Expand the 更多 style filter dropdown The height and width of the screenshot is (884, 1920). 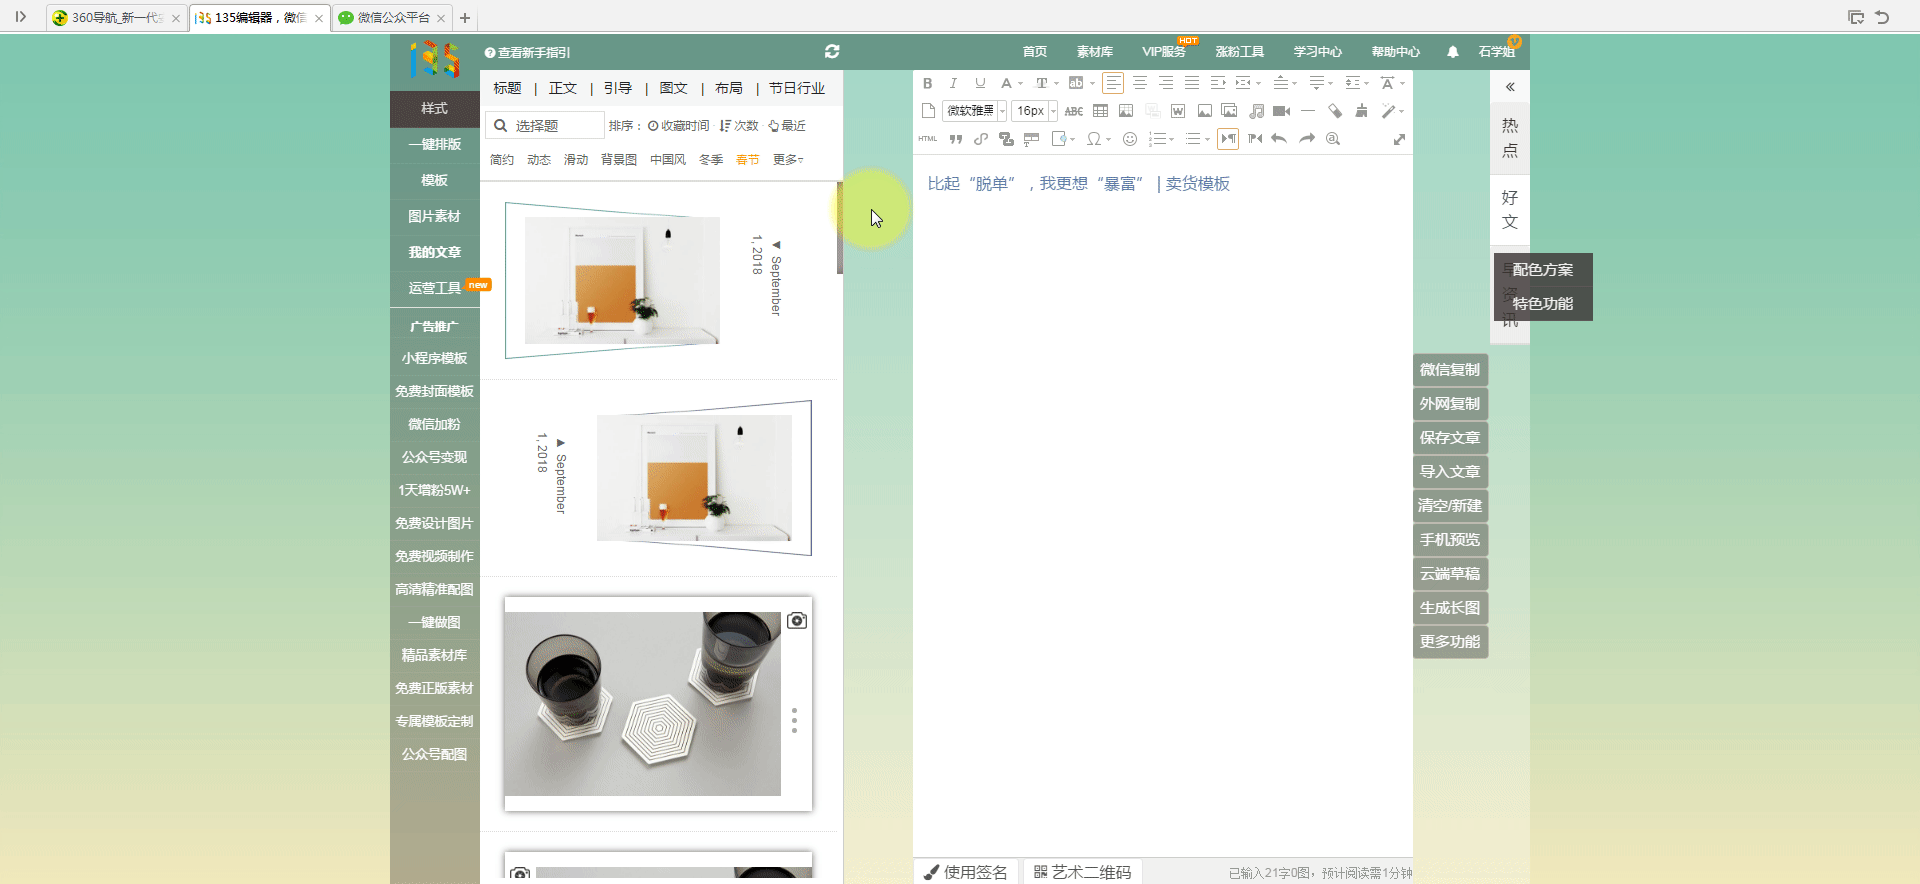(x=788, y=160)
